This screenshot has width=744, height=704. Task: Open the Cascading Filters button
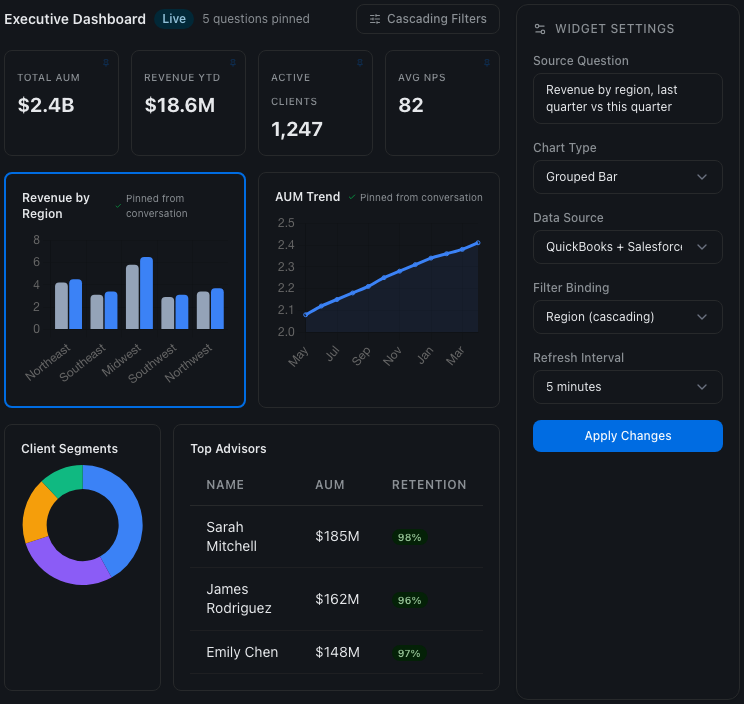(x=428, y=19)
